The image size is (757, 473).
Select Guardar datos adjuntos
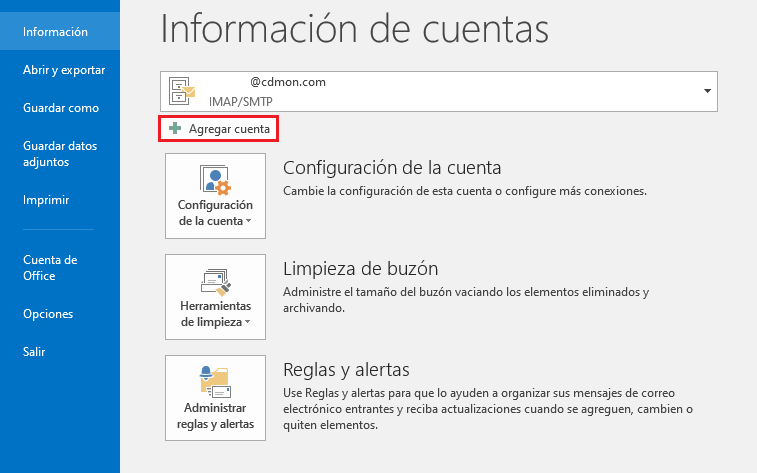coord(60,153)
